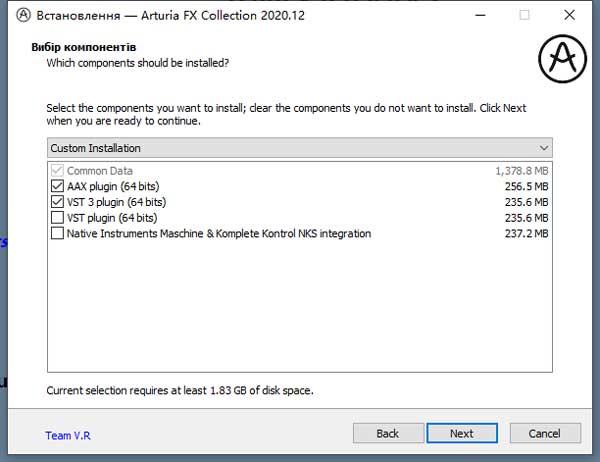The image size is (600, 462).
Task: Uncheck the AAX plugin (64 bits) checkbox
Action: click(56, 186)
